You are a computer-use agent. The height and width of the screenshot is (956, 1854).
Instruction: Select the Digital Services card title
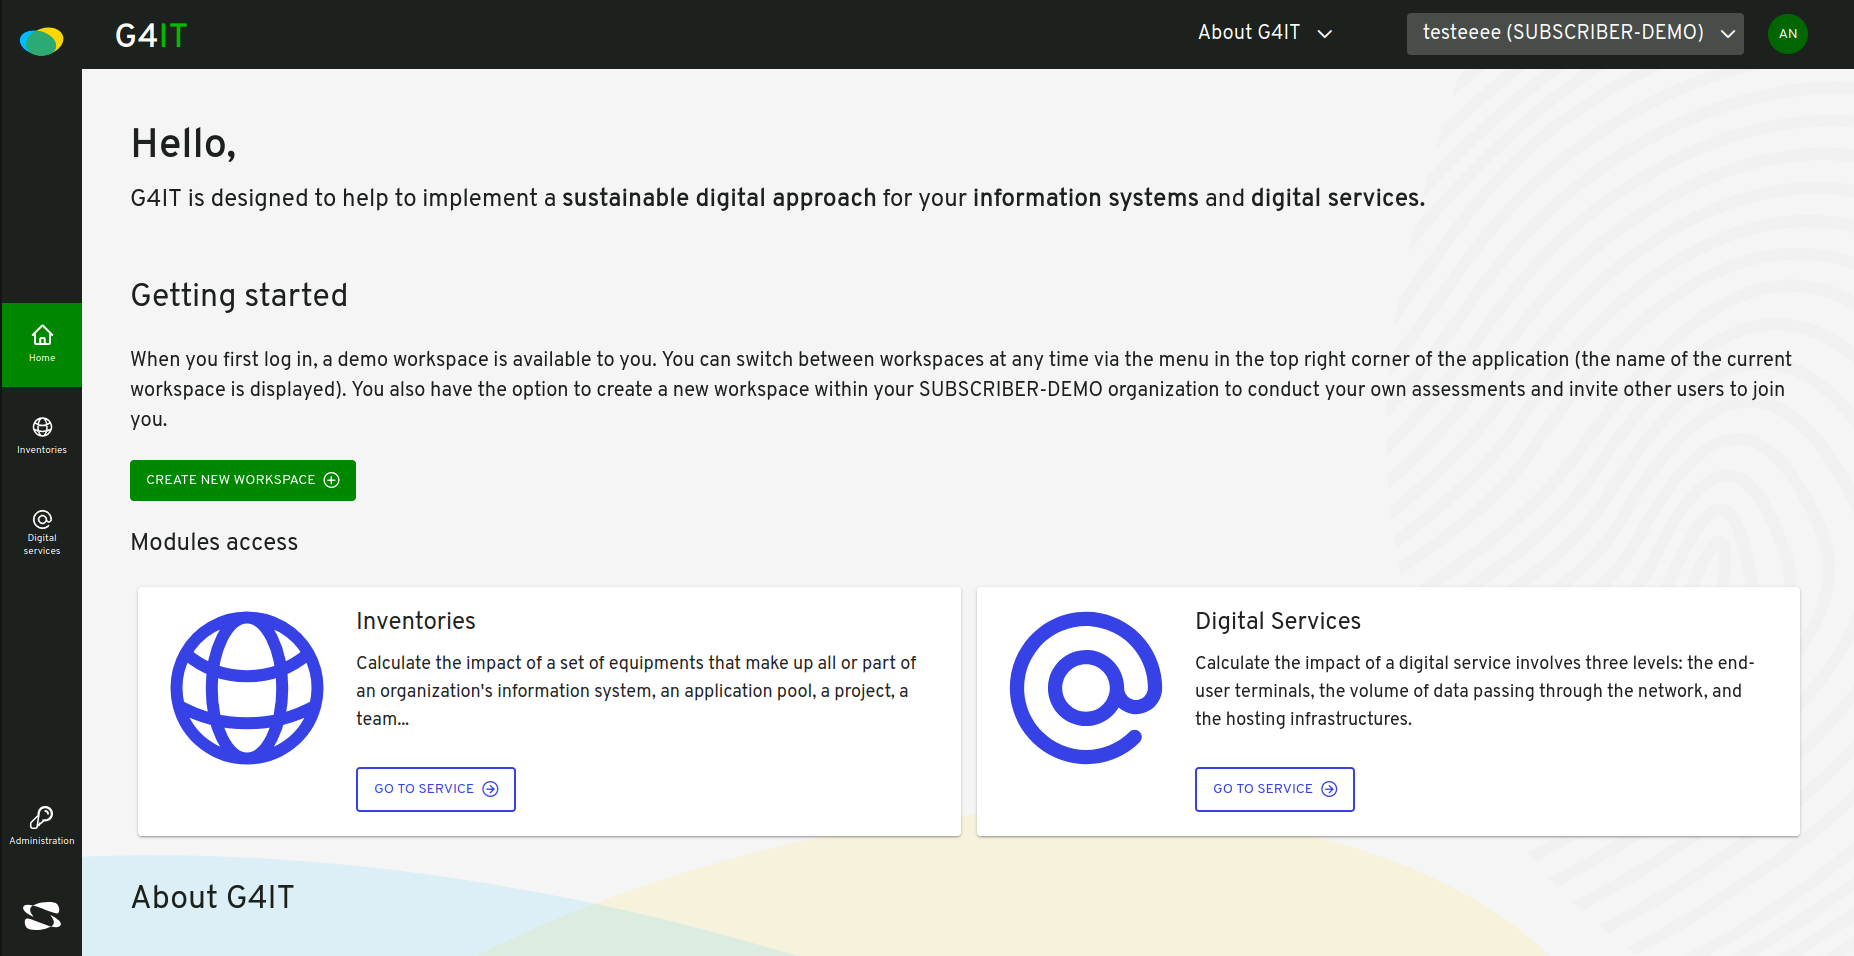pyautogui.click(x=1278, y=621)
